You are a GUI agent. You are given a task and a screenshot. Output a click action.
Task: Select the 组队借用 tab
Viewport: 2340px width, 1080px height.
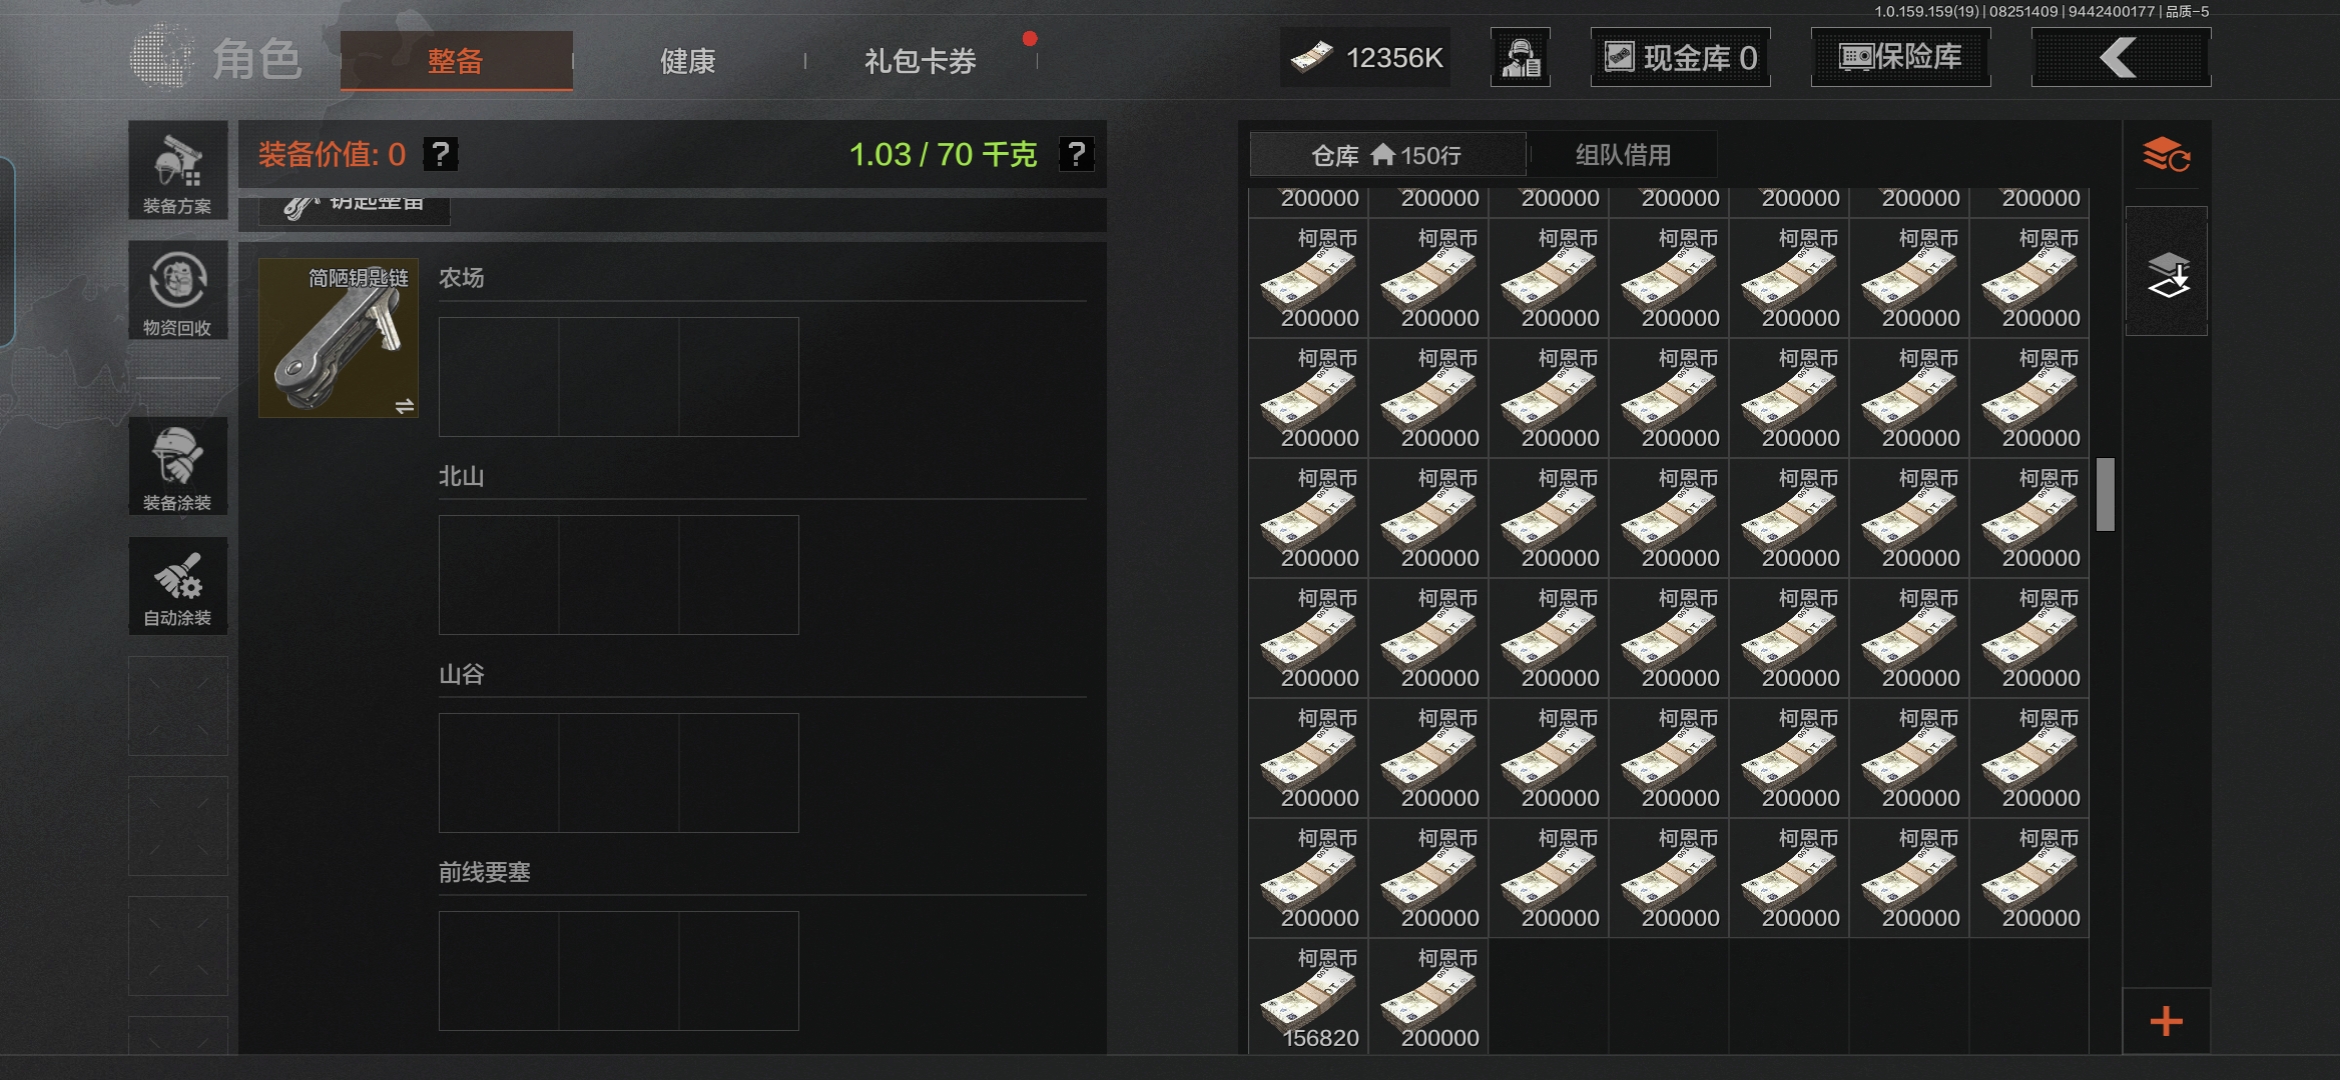tap(1623, 155)
